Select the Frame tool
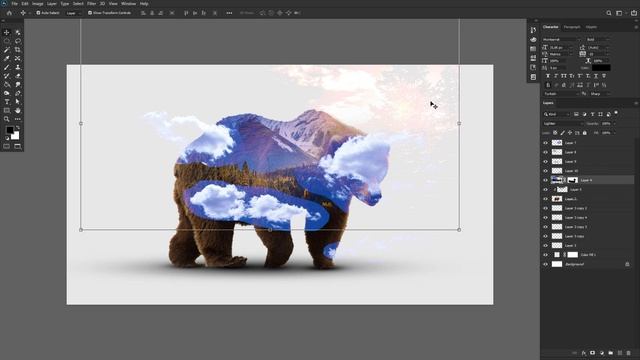 click(x=18, y=58)
